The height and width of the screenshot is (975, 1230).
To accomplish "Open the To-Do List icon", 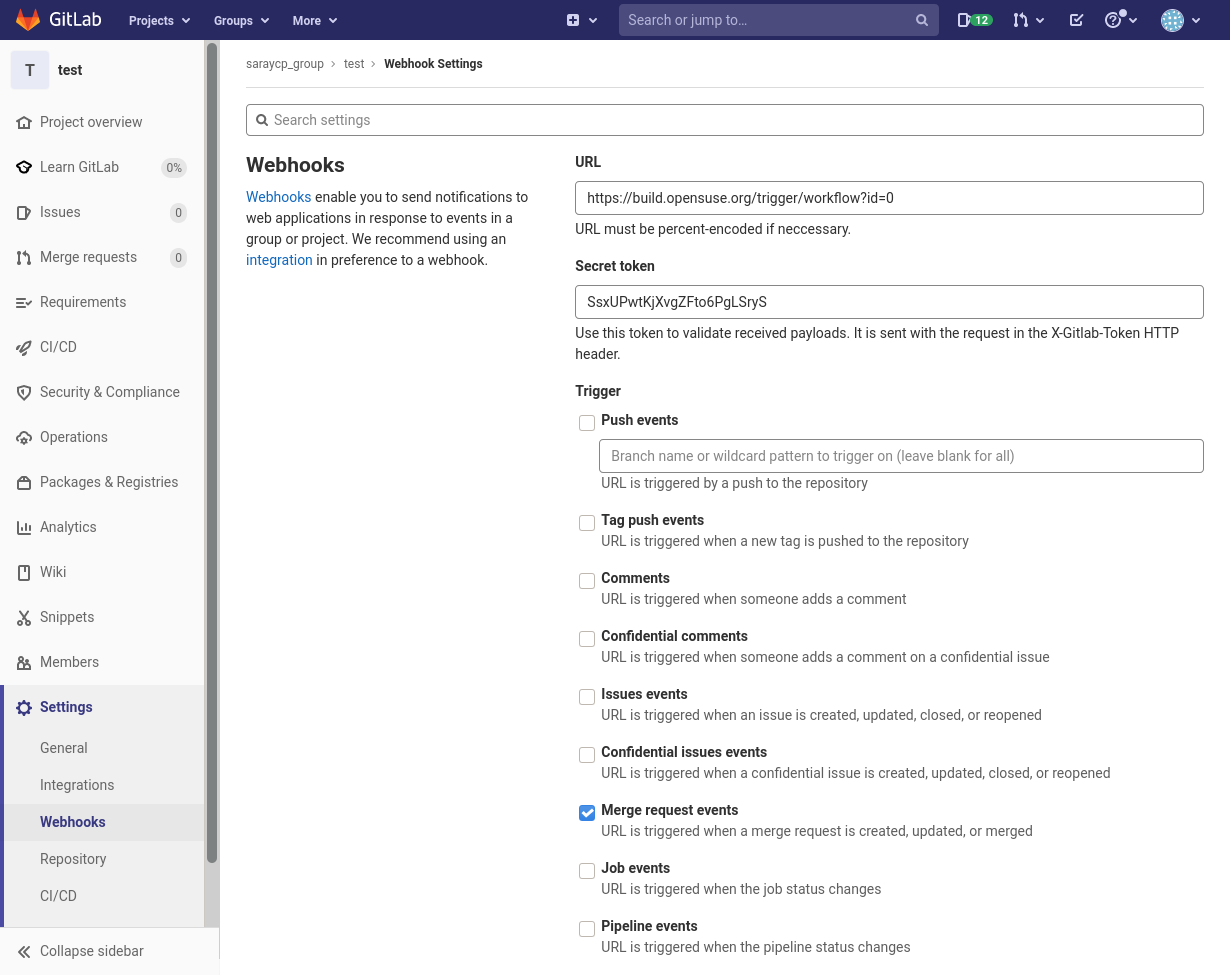I will (x=1076, y=19).
